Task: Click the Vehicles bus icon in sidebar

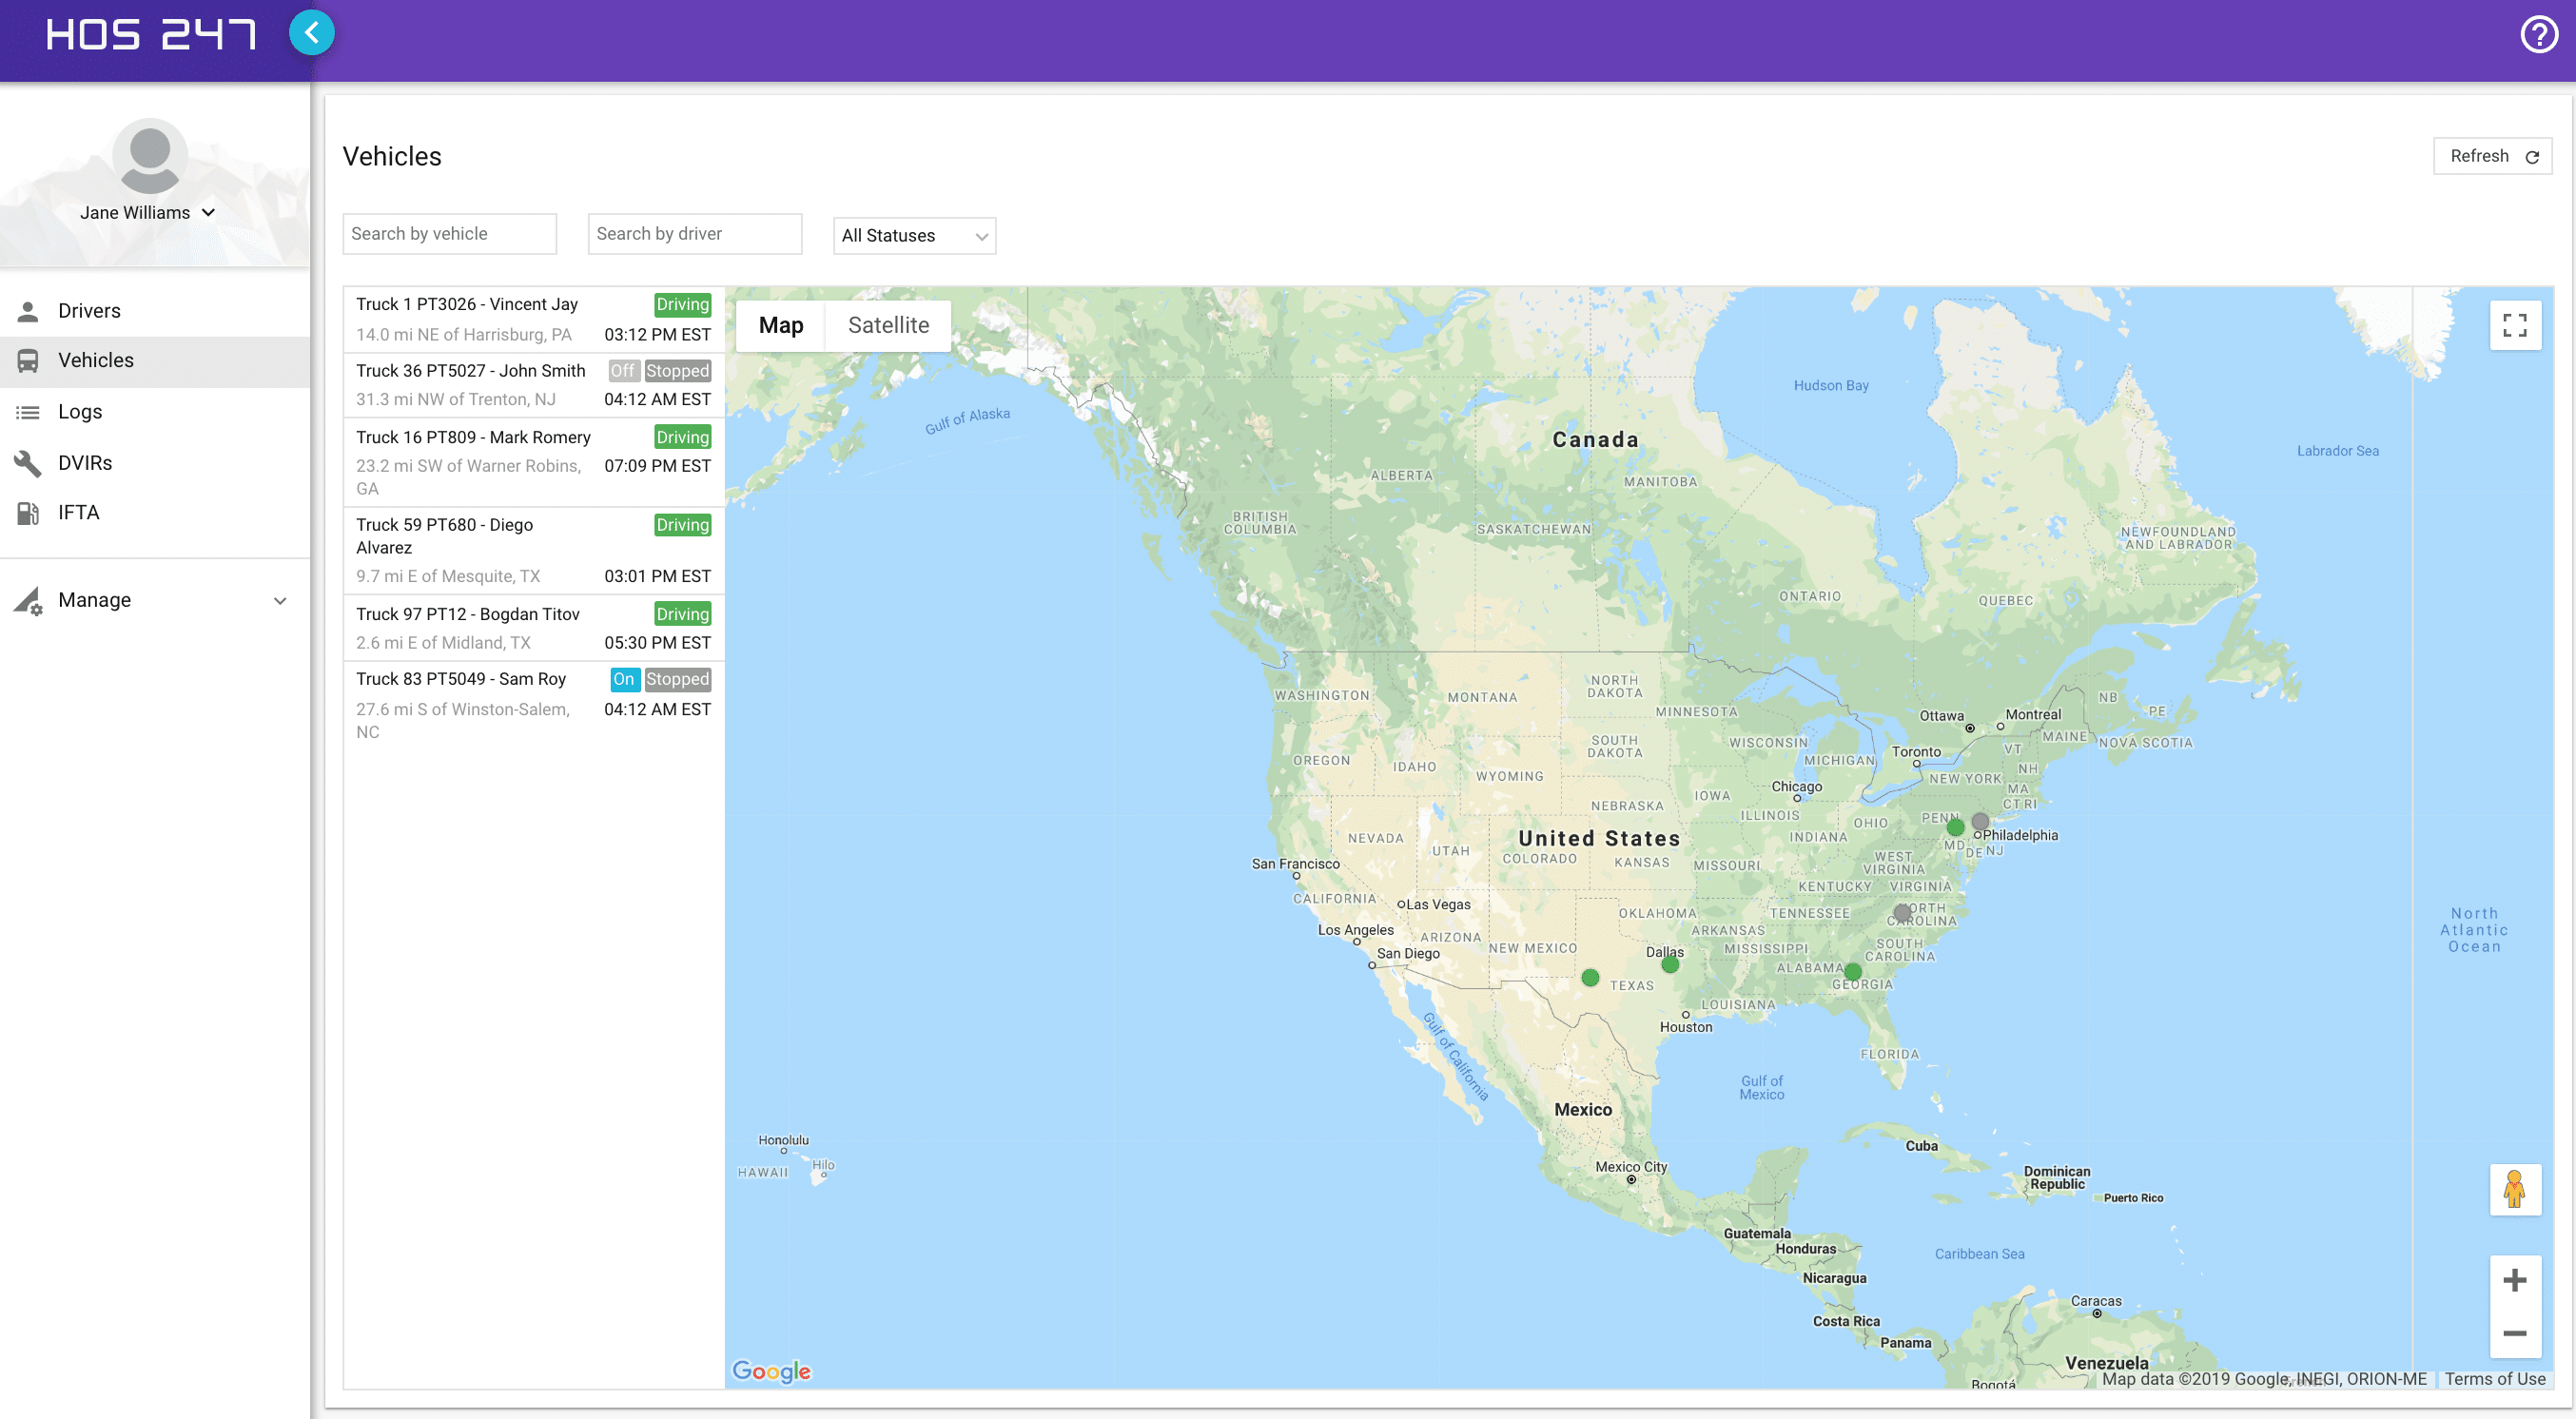Action: coord(29,360)
